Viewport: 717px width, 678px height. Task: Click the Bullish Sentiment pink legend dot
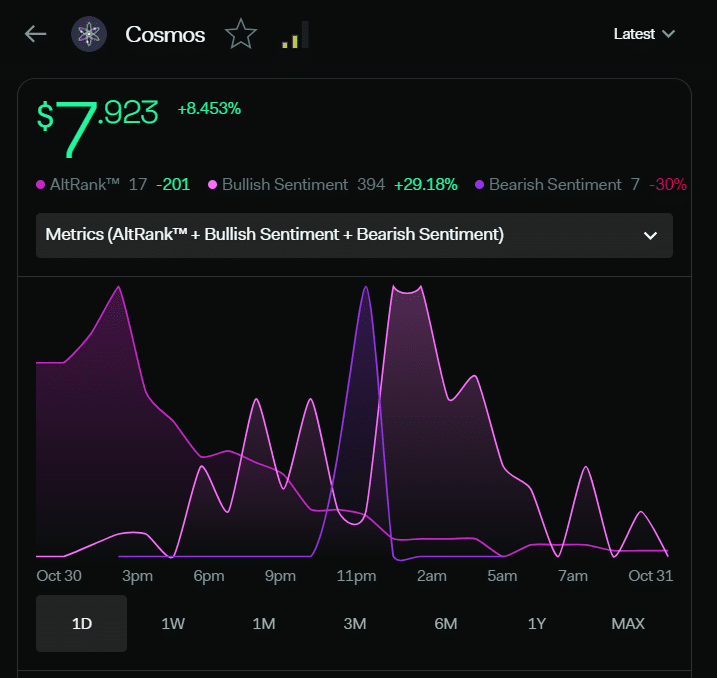[x=212, y=184]
